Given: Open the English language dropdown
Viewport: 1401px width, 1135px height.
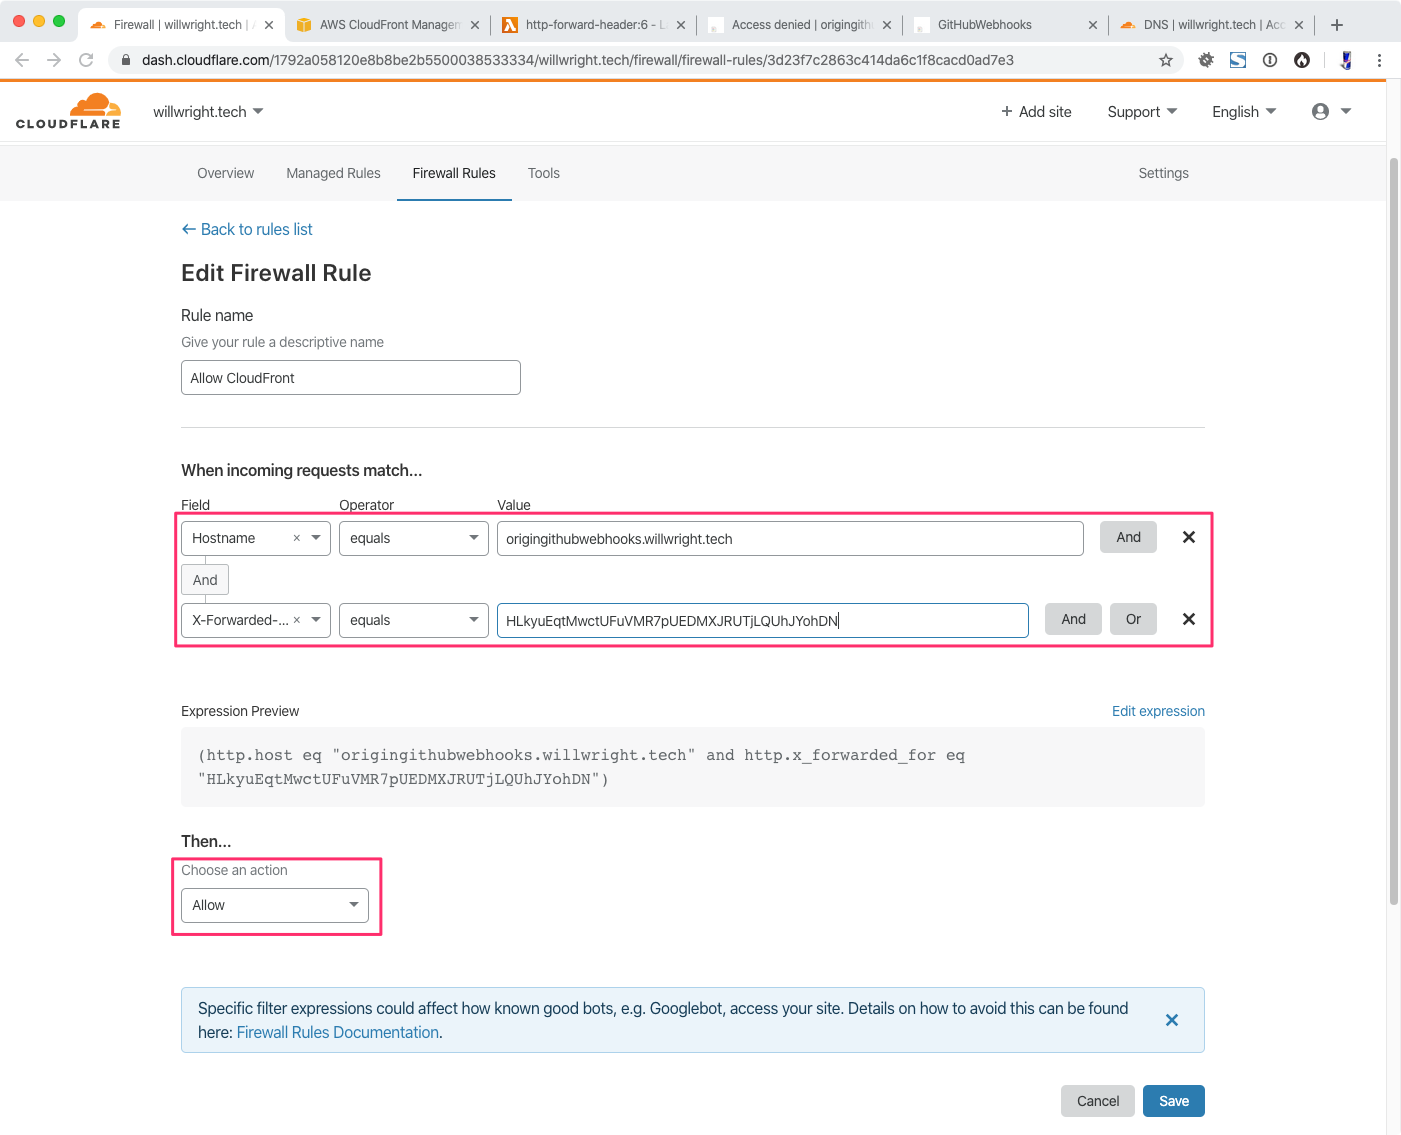Looking at the screenshot, I should pos(1244,112).
